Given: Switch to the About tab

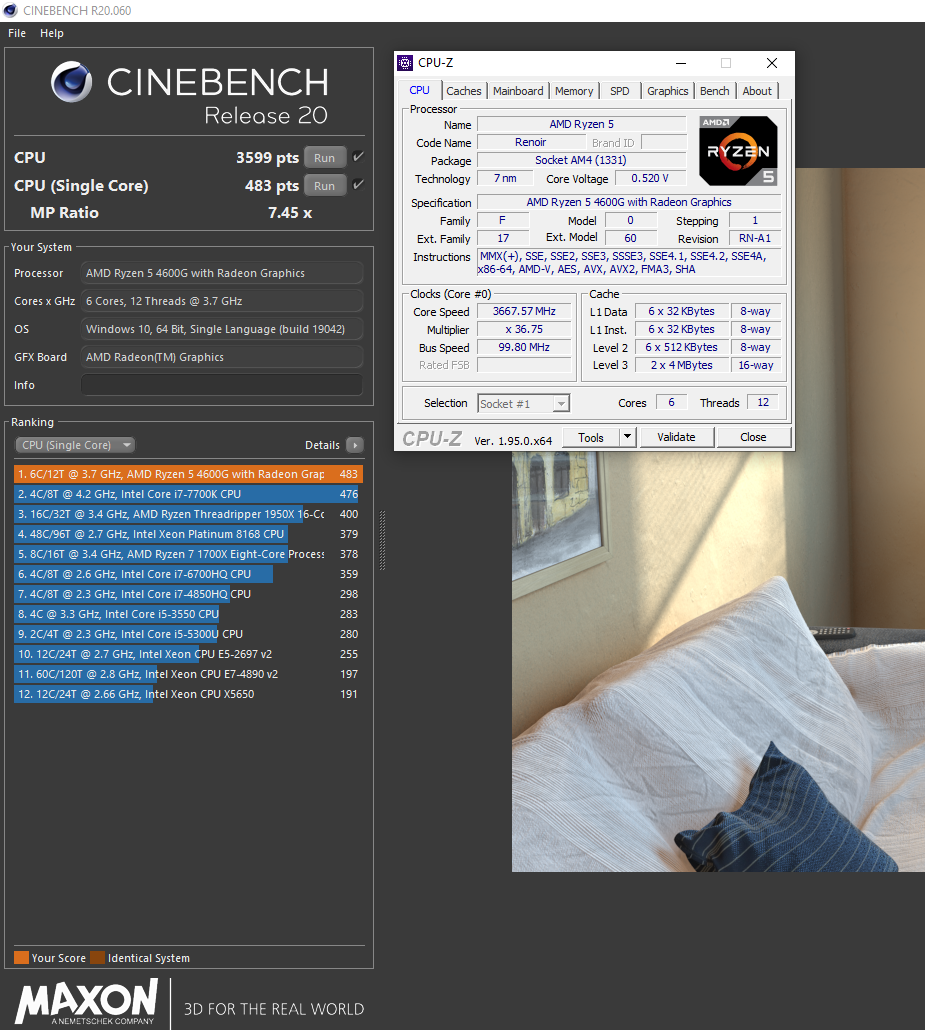Looking at the screenshot, I should click(x=757, y=91).
